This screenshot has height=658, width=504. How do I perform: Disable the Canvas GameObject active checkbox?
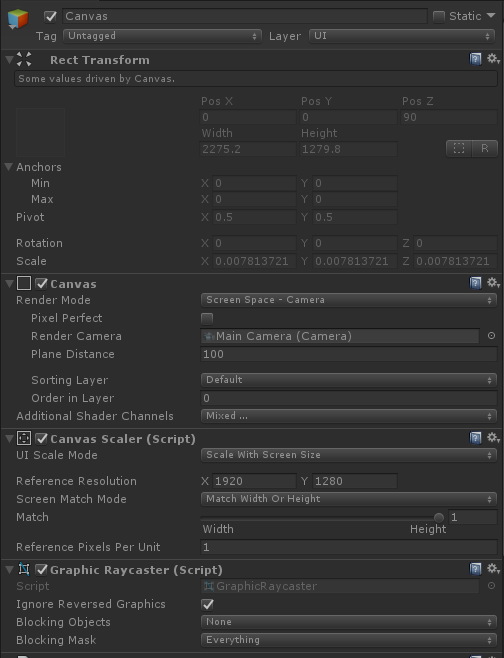50,16
